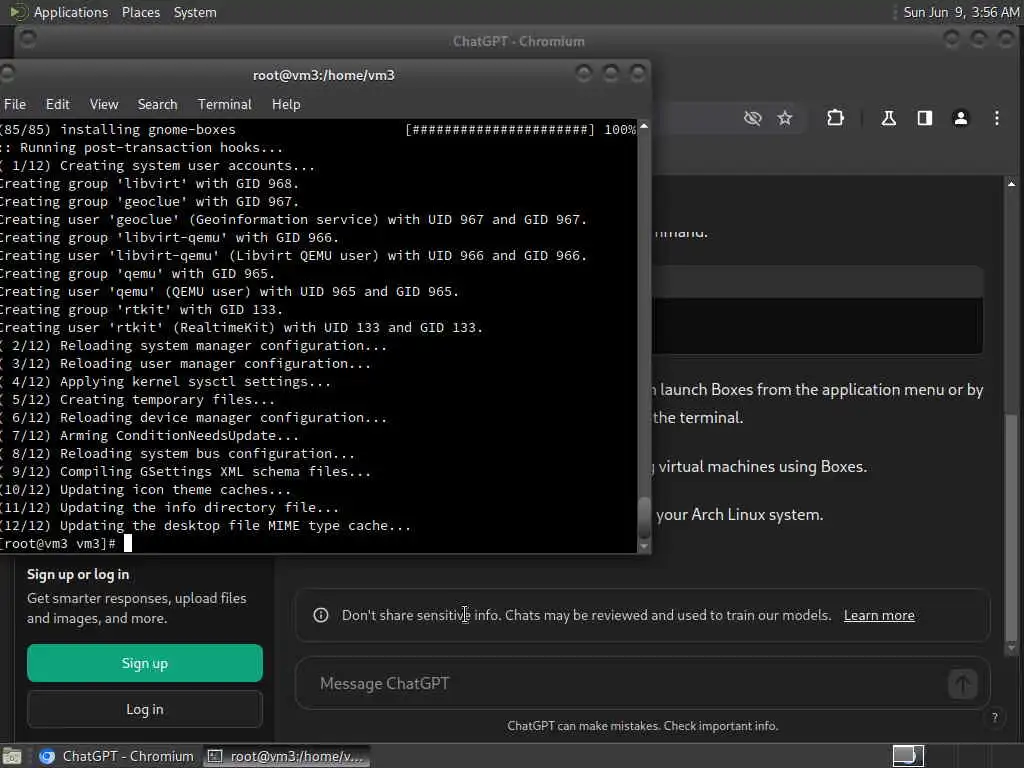
Task: Switch to root@vm3 terminal taskbar entry
Action: tap(285, 756)
